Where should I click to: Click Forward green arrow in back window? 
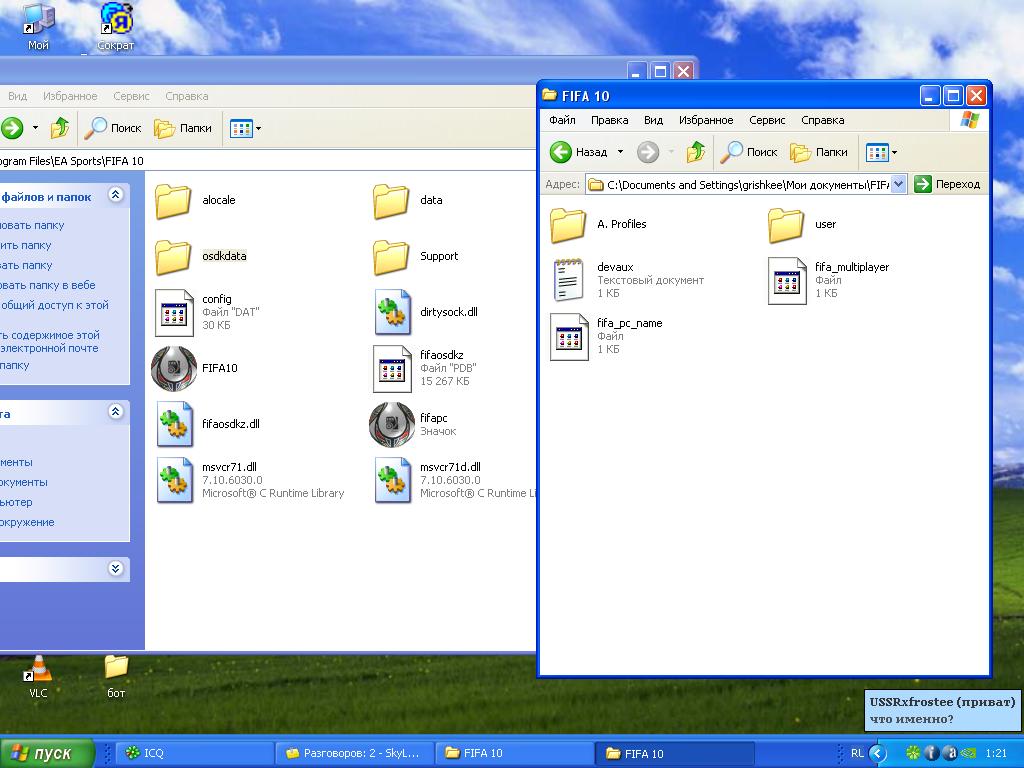pyautogui.click(x=12, y=128)
